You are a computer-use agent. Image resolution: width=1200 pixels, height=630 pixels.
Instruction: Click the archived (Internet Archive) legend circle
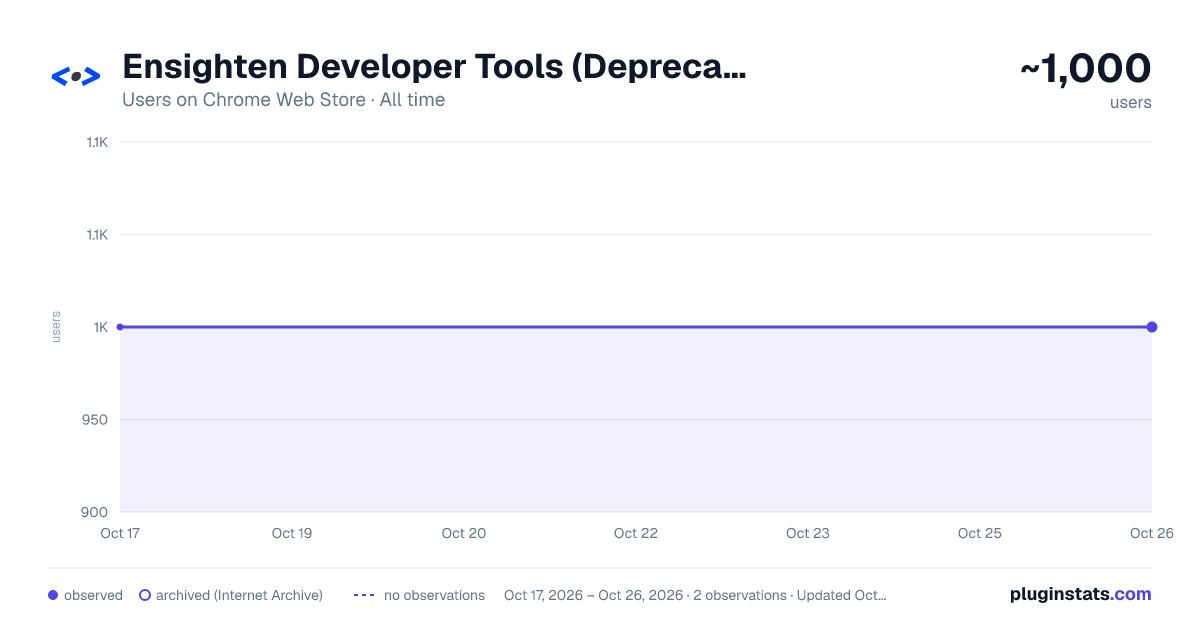coord(145,595)
